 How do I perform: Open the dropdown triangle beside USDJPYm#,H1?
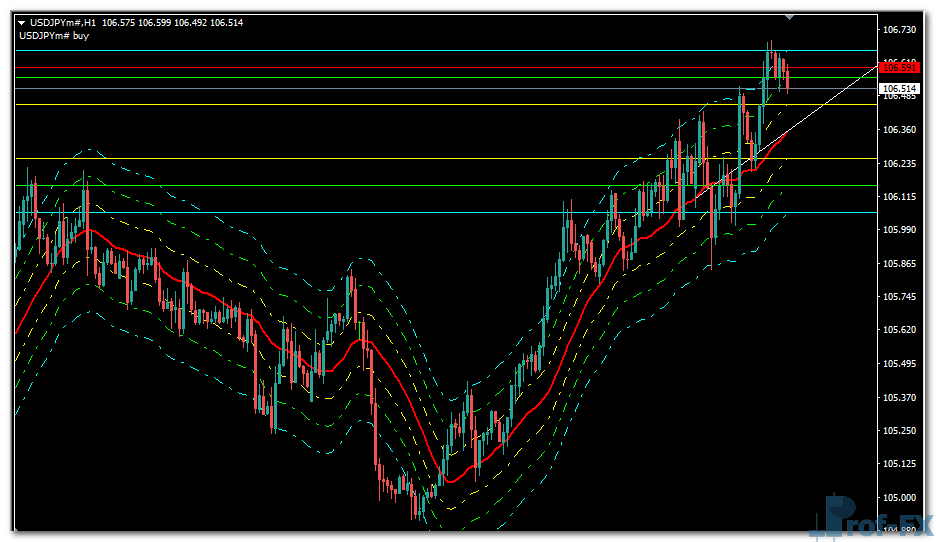[22, 22]
